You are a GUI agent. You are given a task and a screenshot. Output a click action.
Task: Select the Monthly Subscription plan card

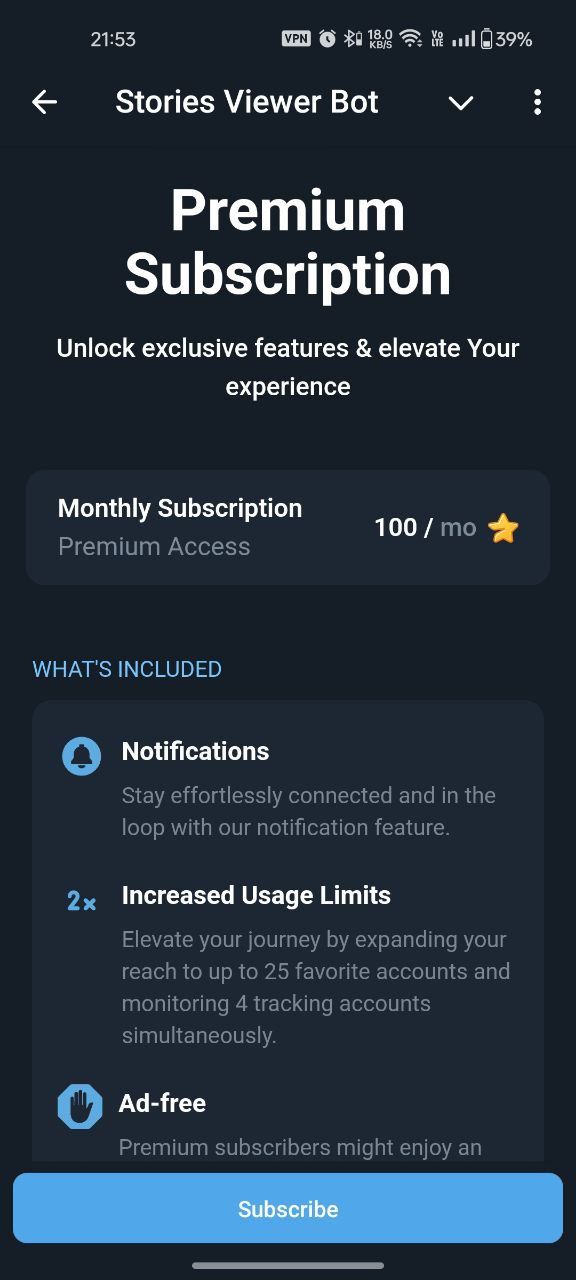coord(288,527)
